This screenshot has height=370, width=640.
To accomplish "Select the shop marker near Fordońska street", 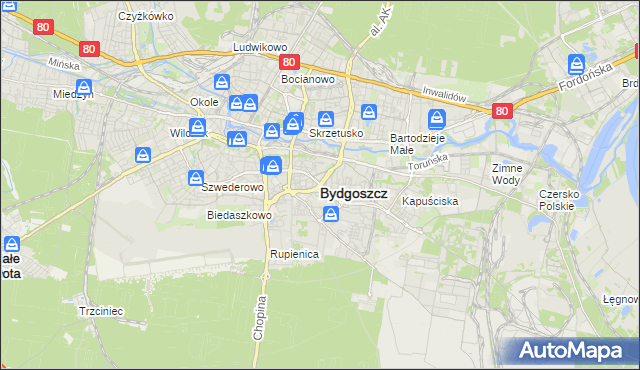I will point(576,64).
